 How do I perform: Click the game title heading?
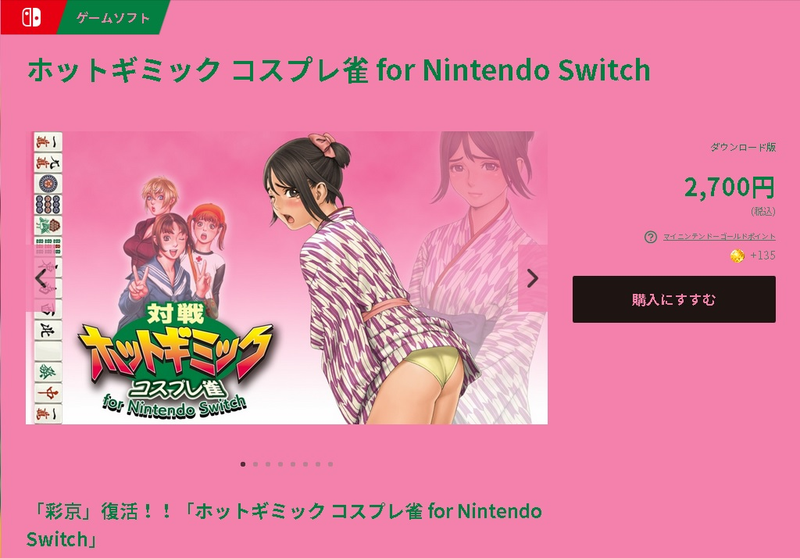(339, 70)
